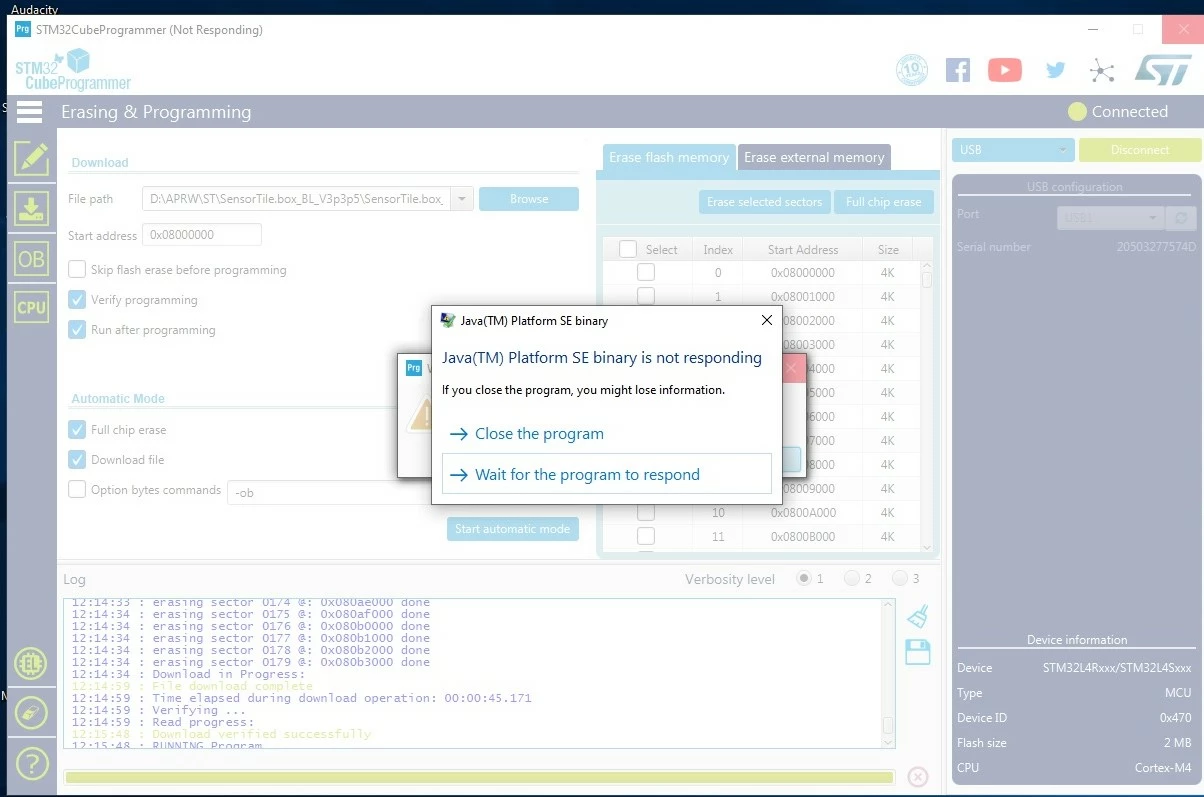Select the Erasing & Programming download icon
This screenshot has height=797, width=1204.
click(x=31, y=208)
